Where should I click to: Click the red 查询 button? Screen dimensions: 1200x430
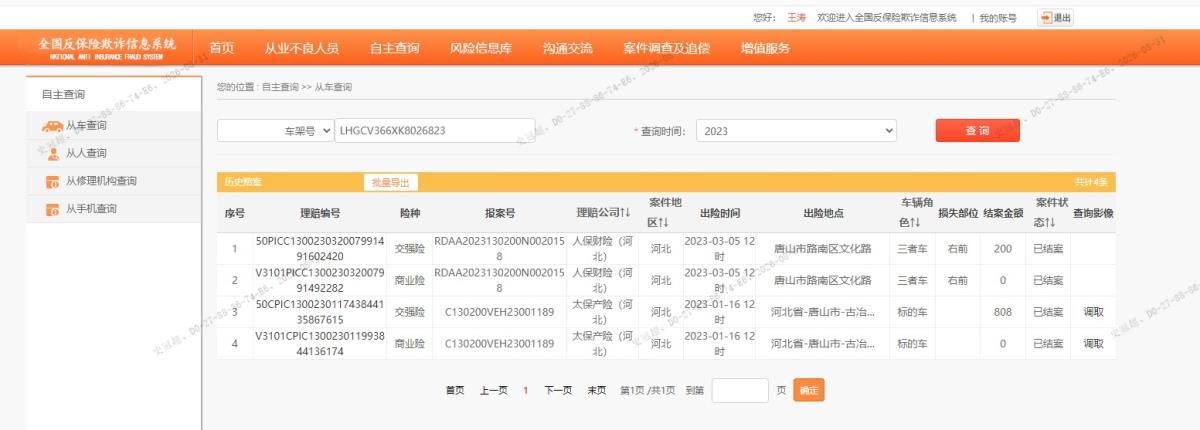pyautogui.click(x=977, y=131)
